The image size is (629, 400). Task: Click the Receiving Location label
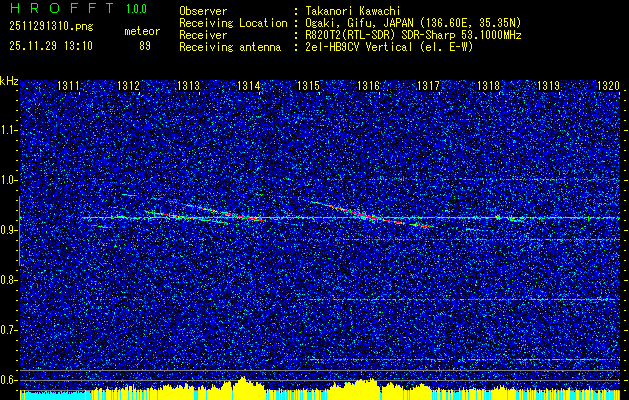(233, 23)
